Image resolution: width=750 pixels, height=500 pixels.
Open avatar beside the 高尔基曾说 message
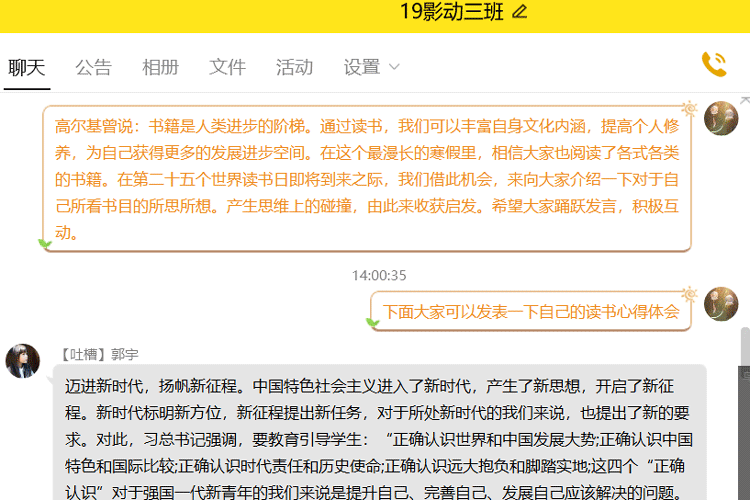pos(721,118)
